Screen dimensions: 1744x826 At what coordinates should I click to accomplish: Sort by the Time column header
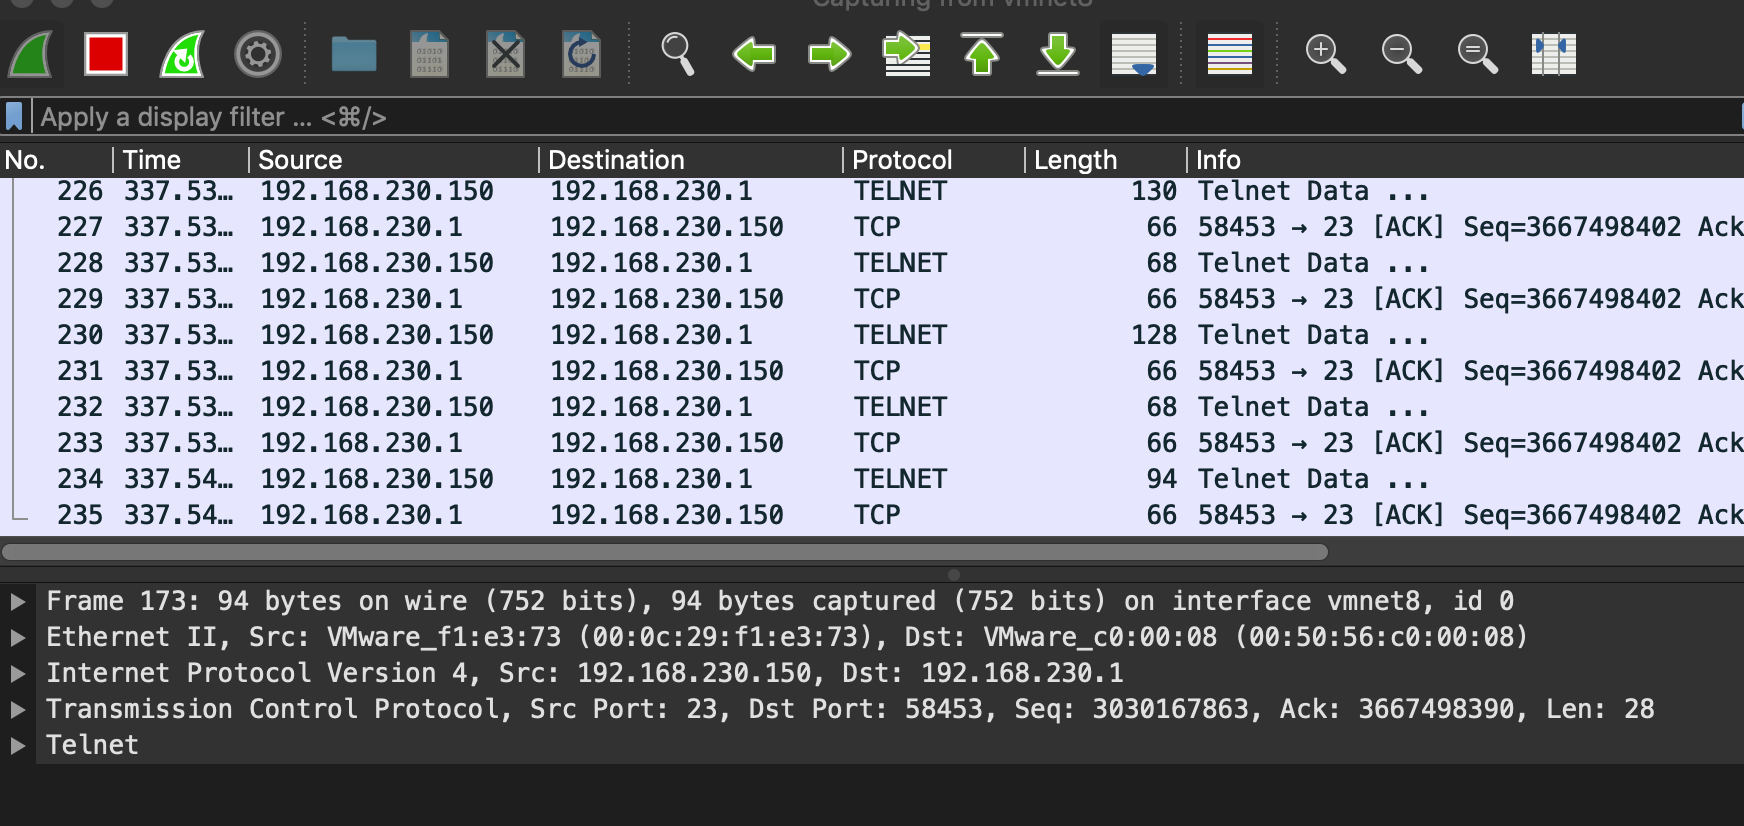(181, 160)
